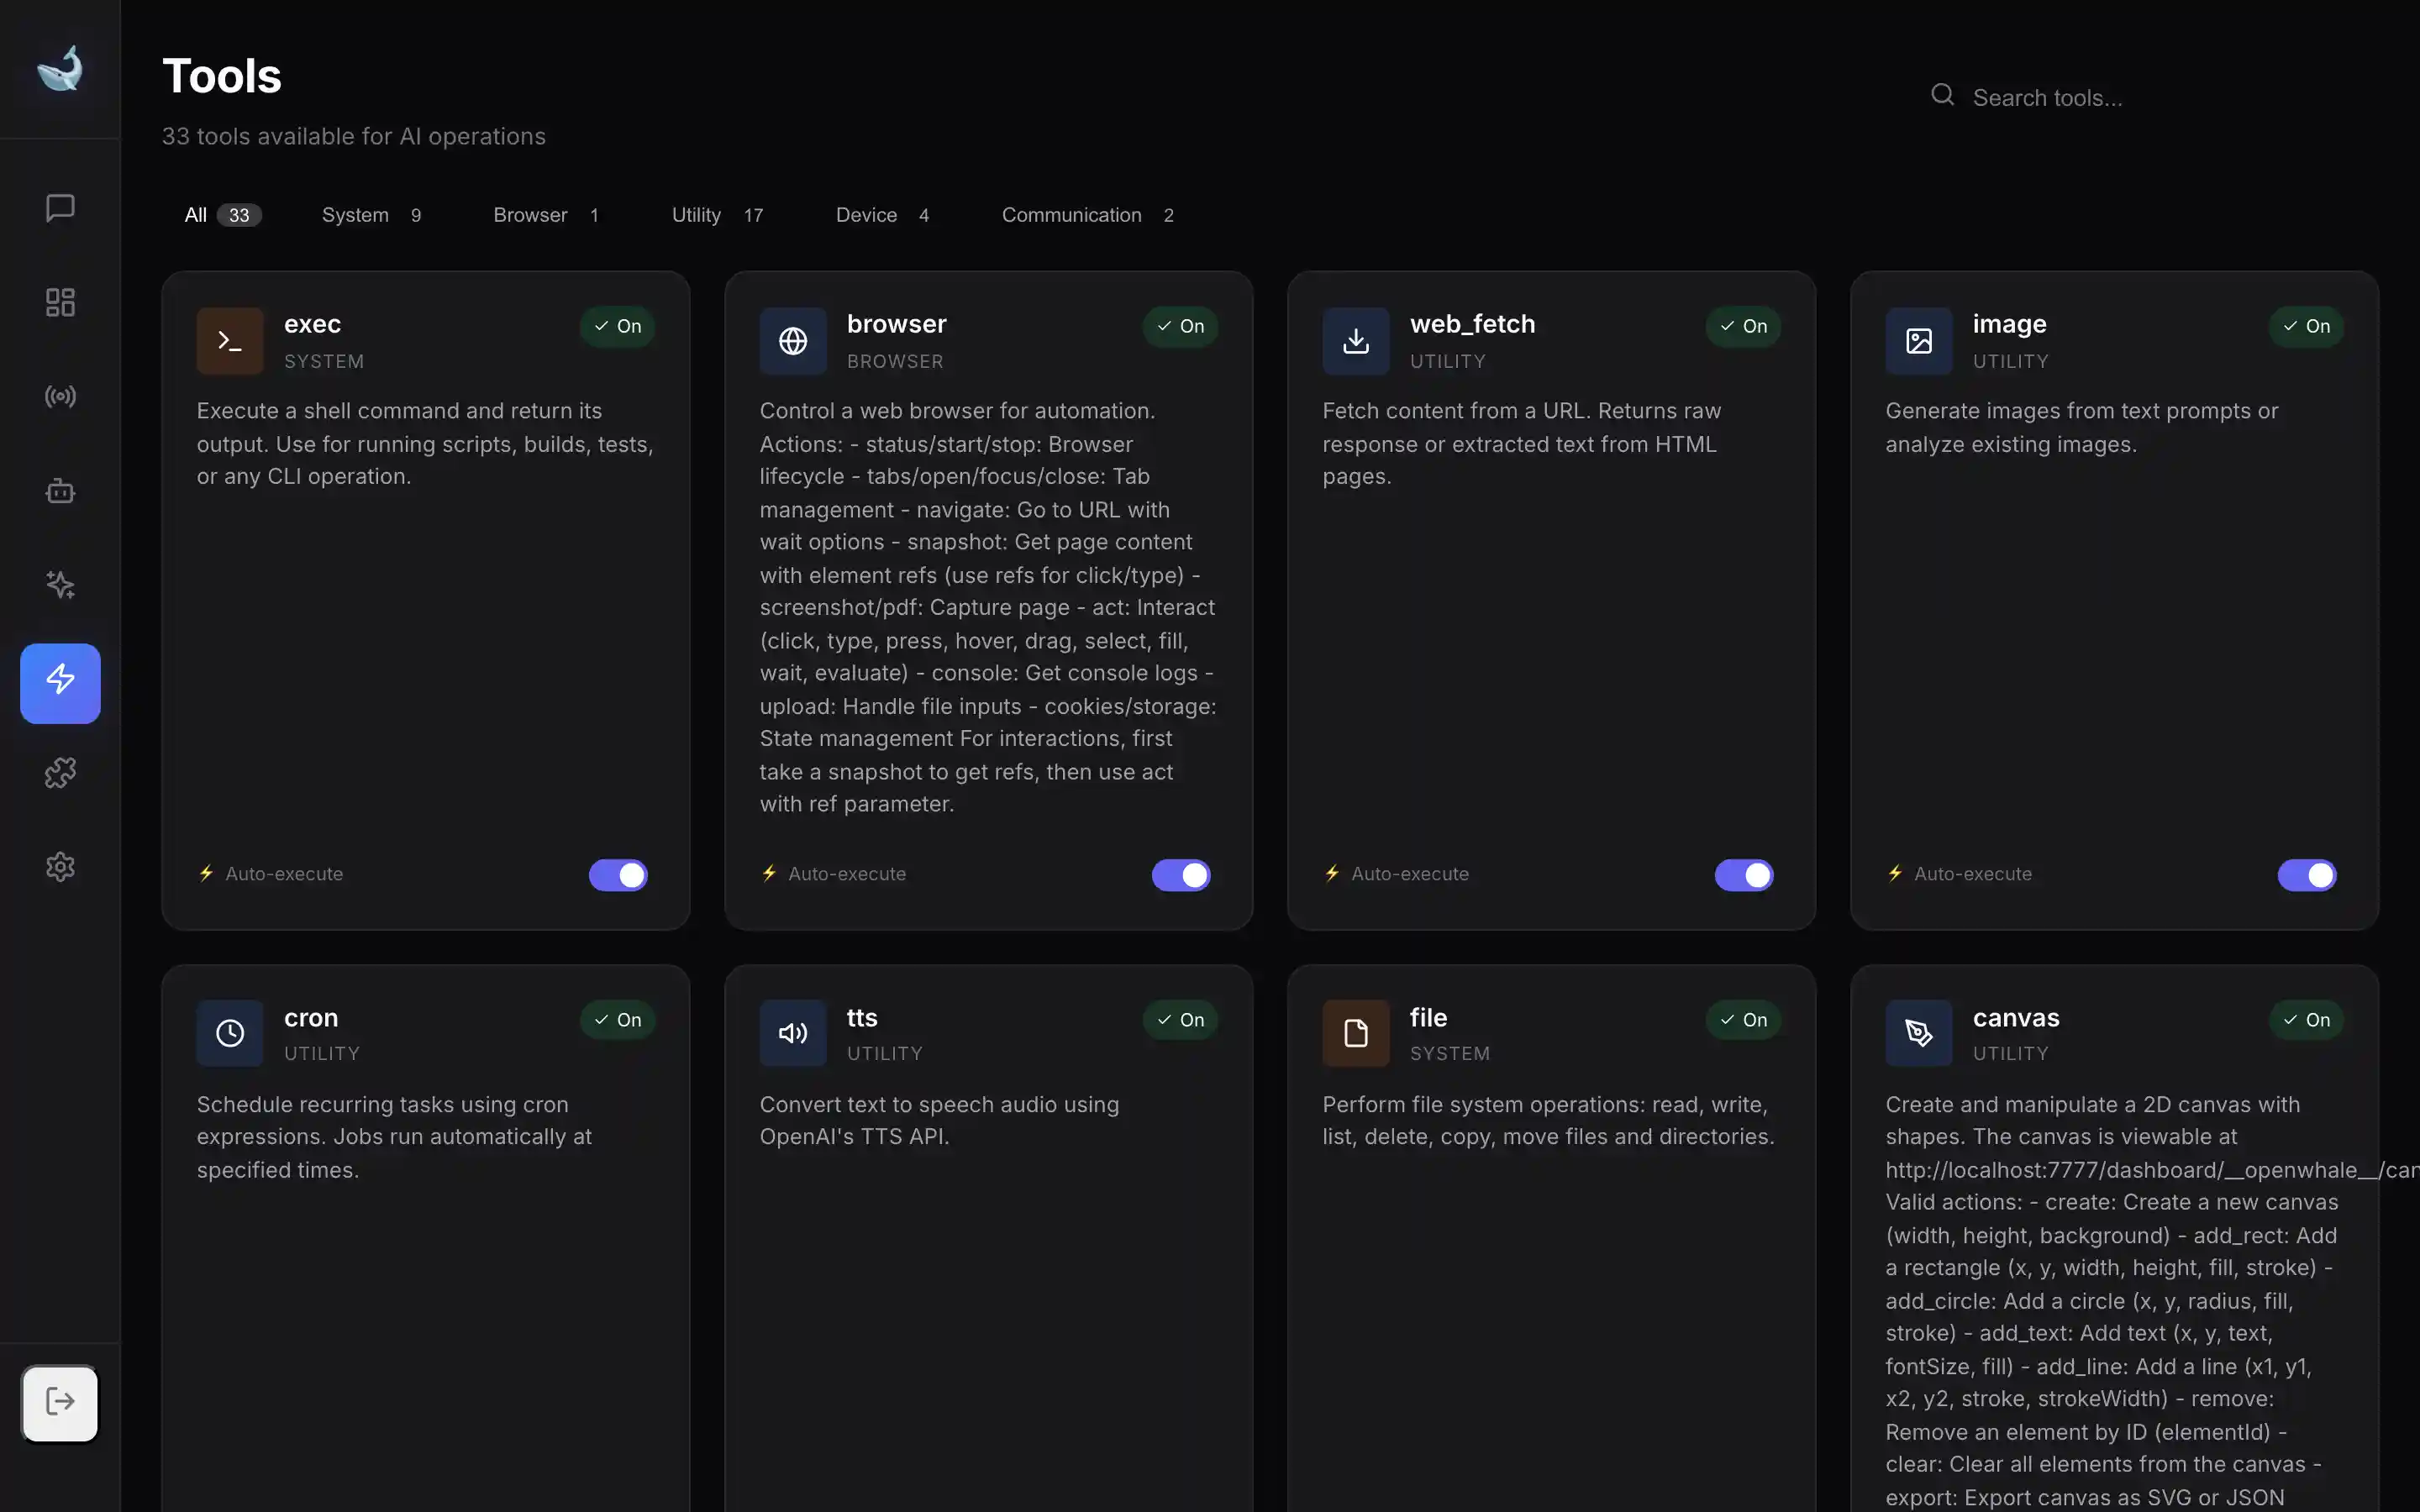Click the exec tool terminal icon

[x=229, y=341]
